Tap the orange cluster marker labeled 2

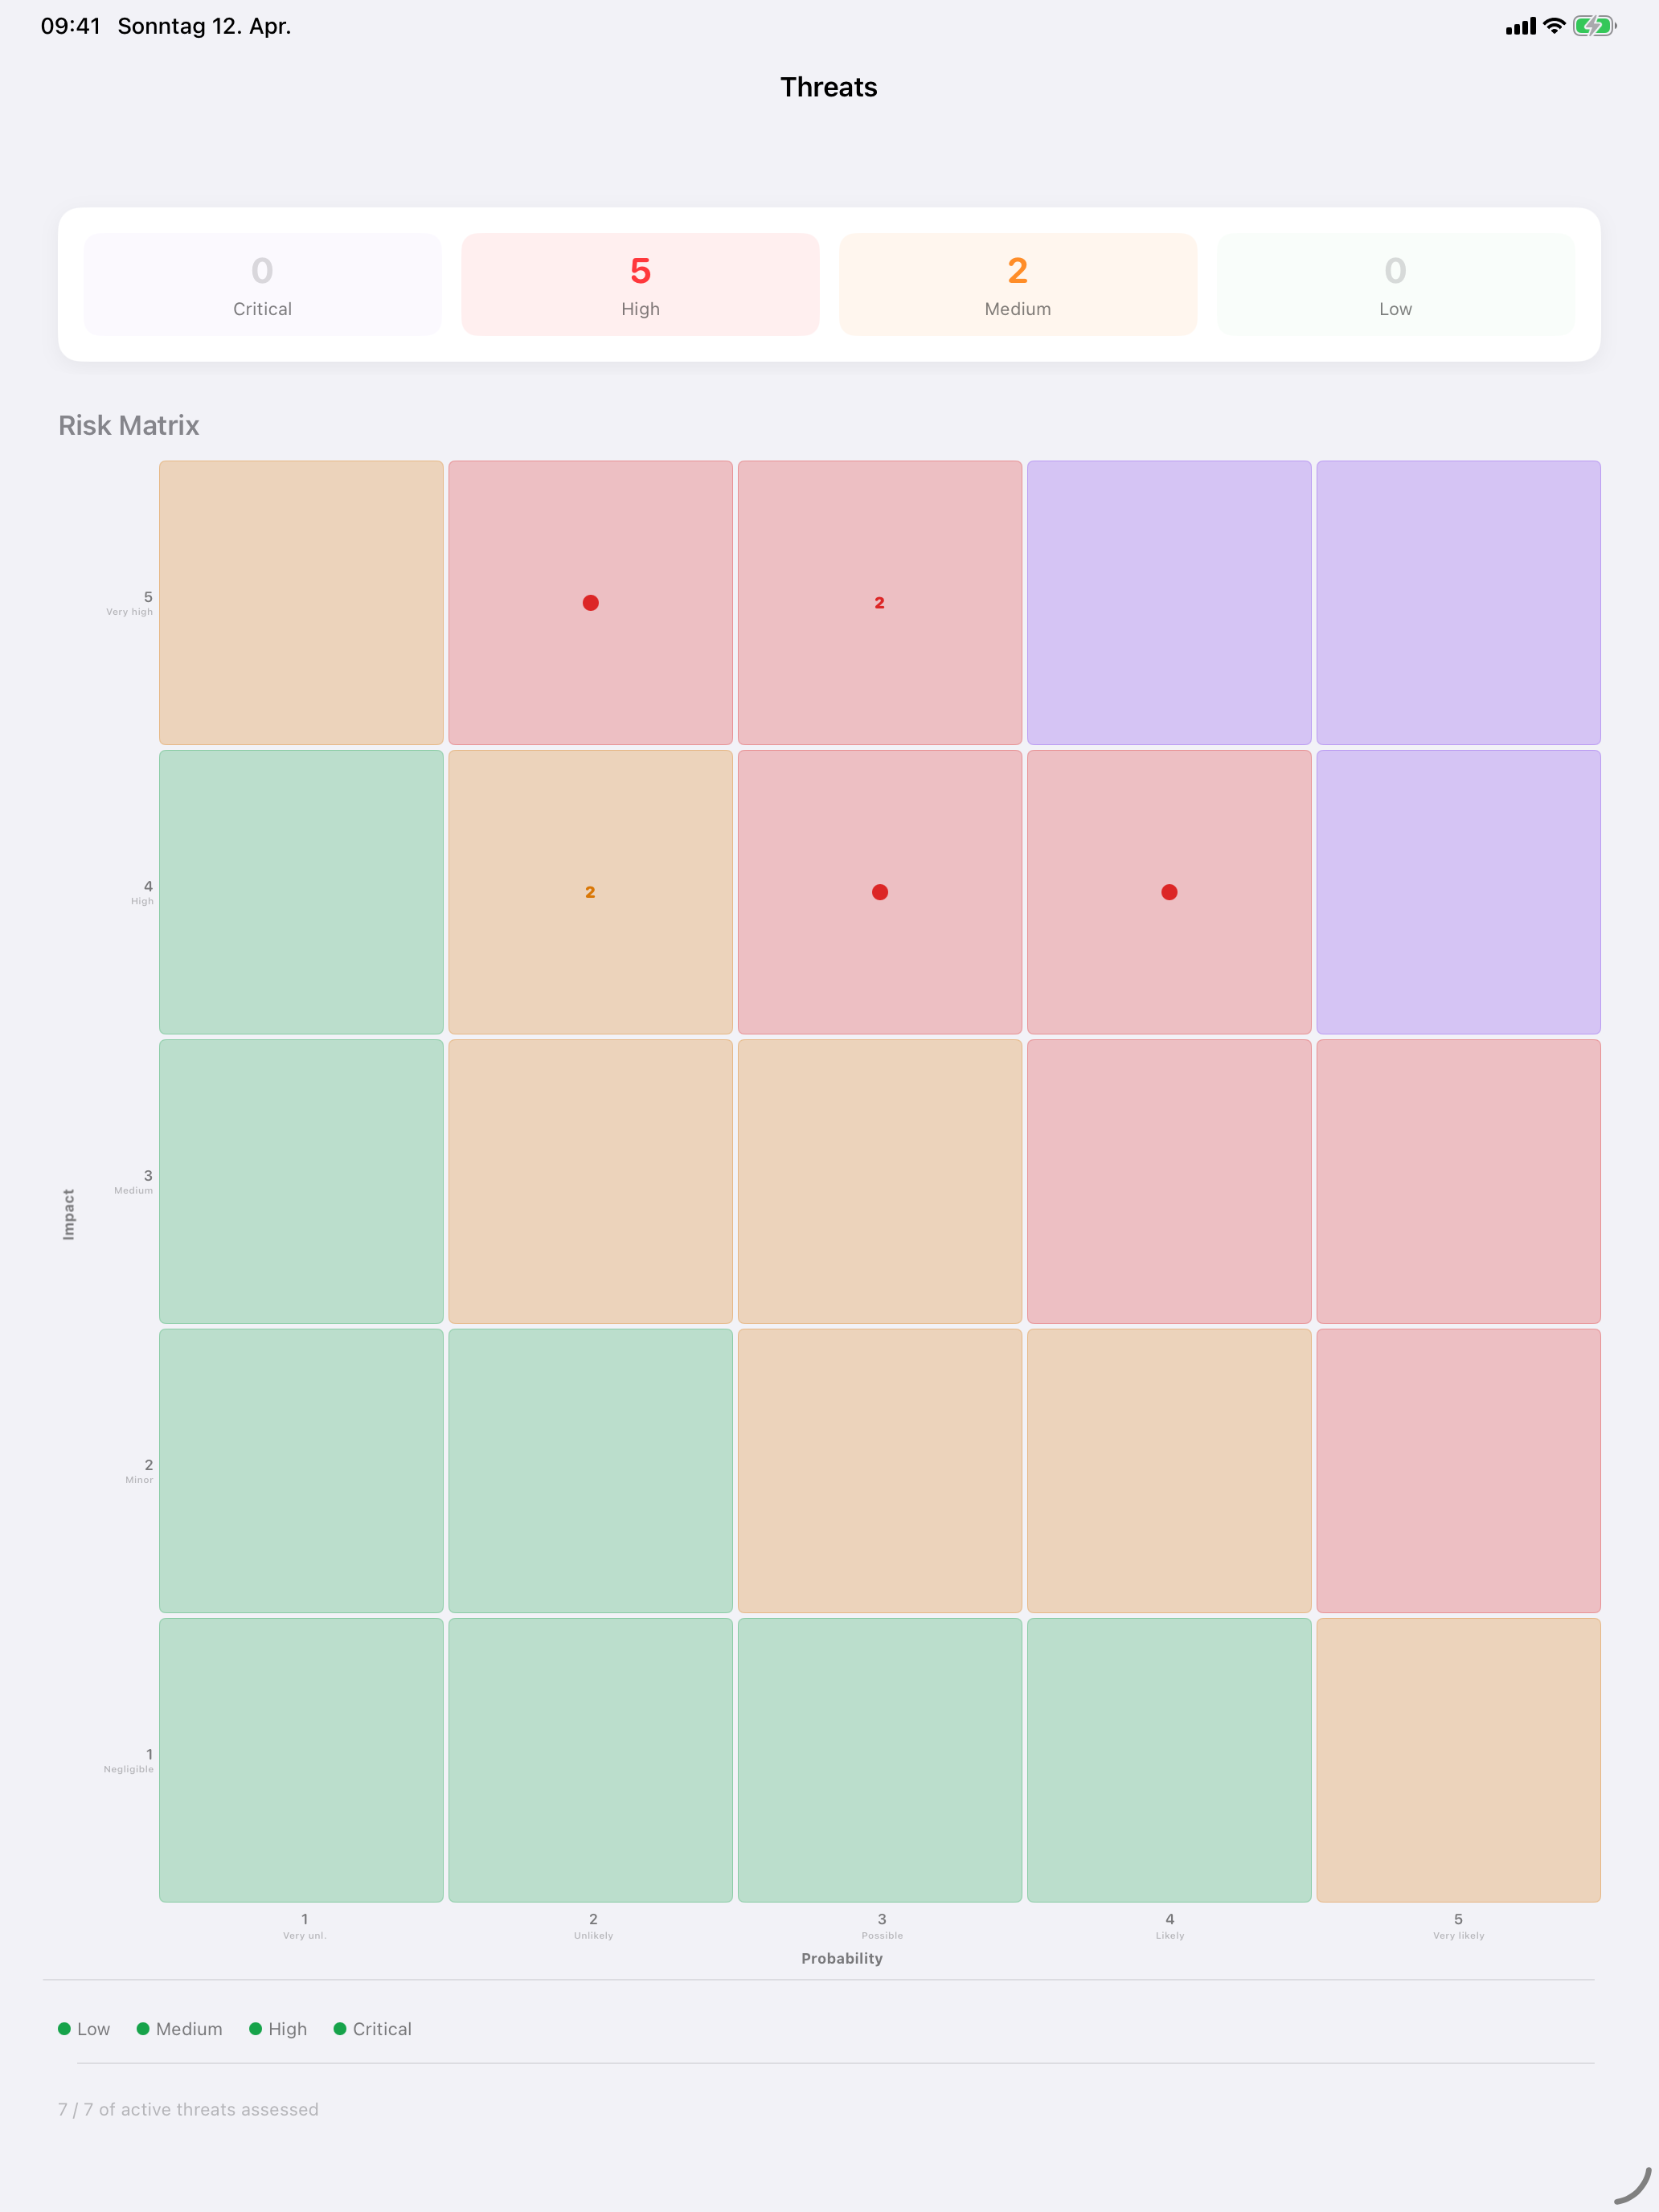tap(590, 891)
